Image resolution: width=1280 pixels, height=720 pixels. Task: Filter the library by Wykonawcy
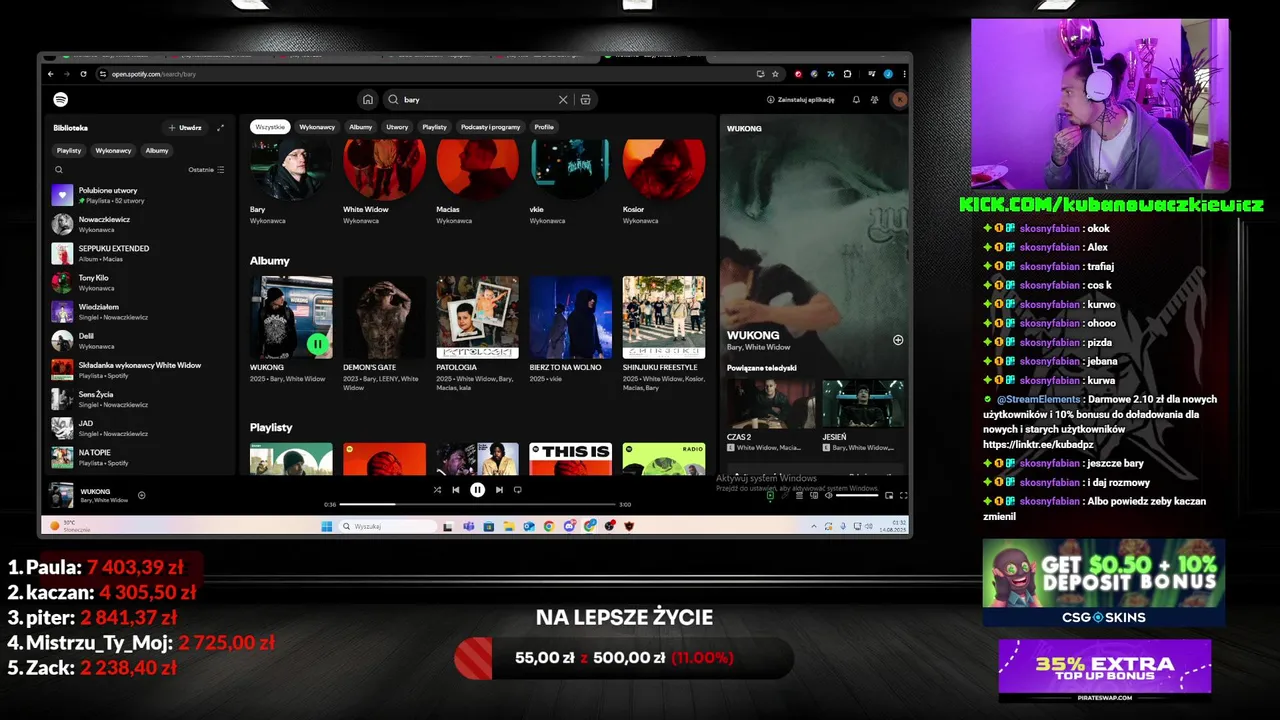point(113,150)
